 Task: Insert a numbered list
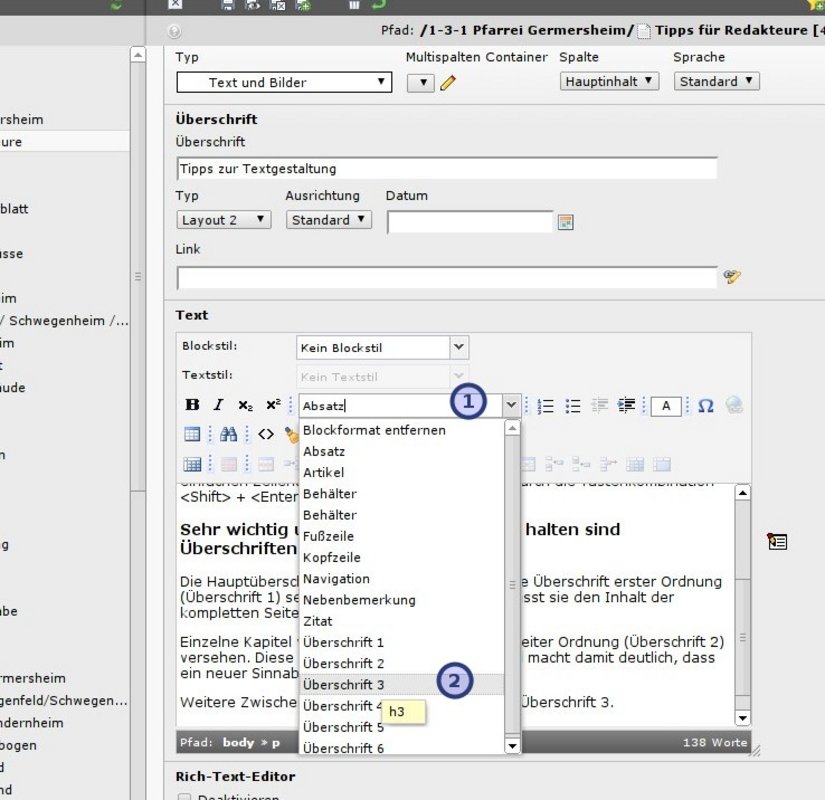click(x=546, y=405)
